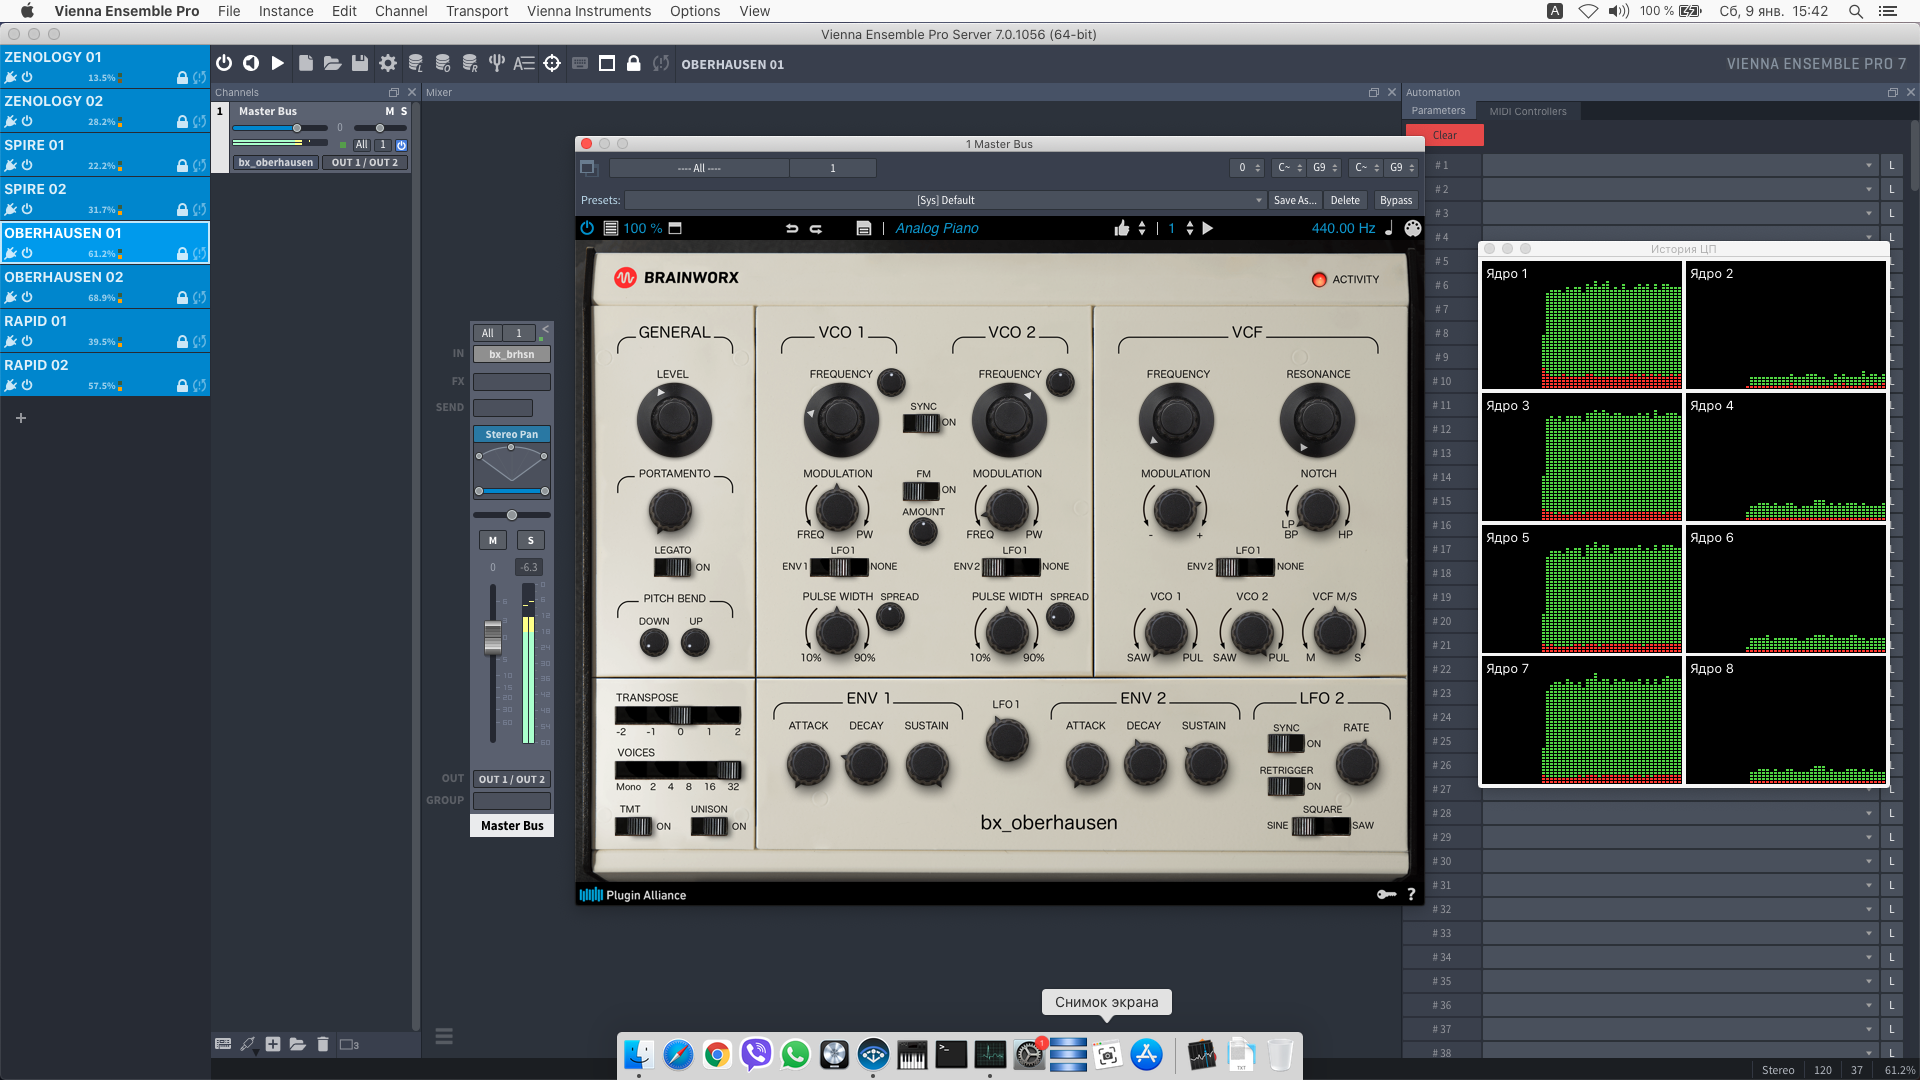
Task: Expand the automation parameter #1 dropdown
Action: pyautogui.click(x=1868, y=165)
